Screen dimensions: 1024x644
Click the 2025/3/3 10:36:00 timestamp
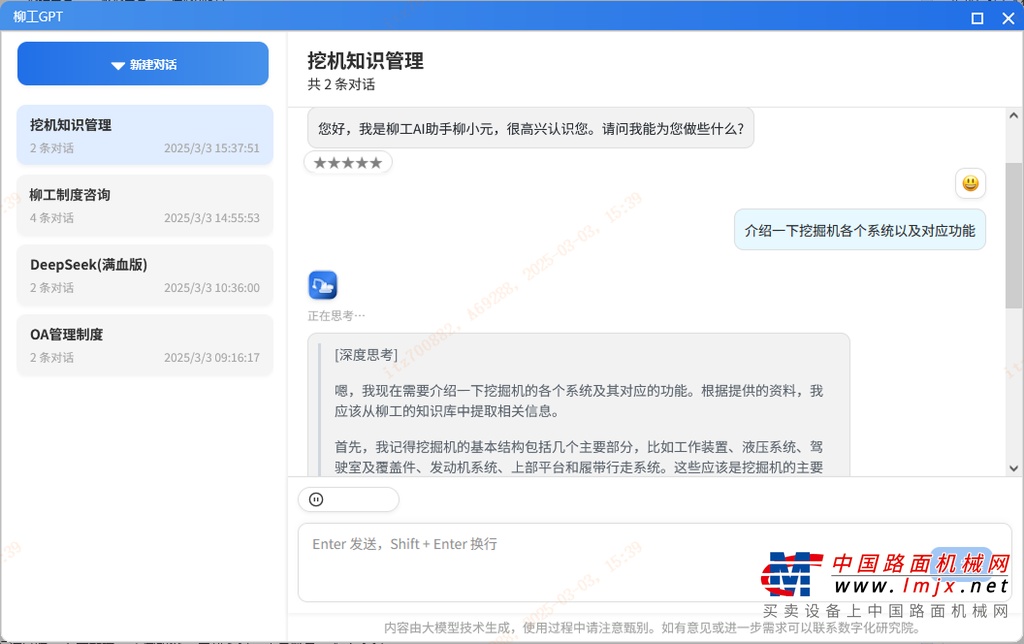212,287
